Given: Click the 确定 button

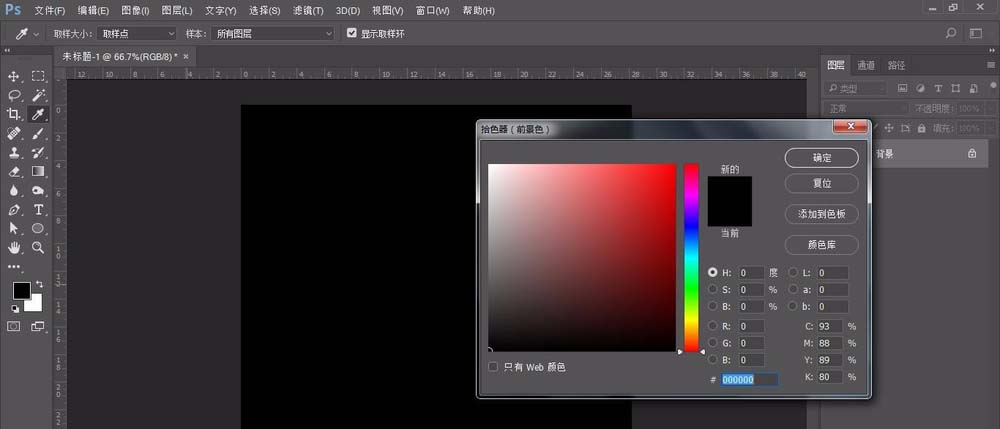Looking at the screenshot, I should click(821, 158).
